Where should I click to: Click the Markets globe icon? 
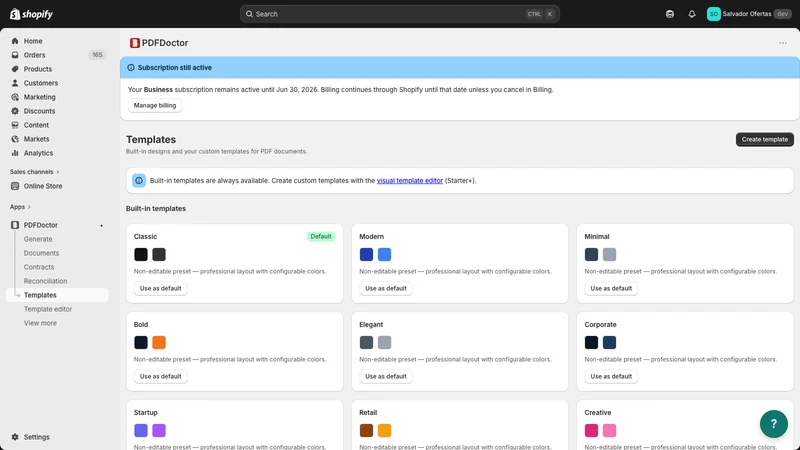[x=15, y=139]
